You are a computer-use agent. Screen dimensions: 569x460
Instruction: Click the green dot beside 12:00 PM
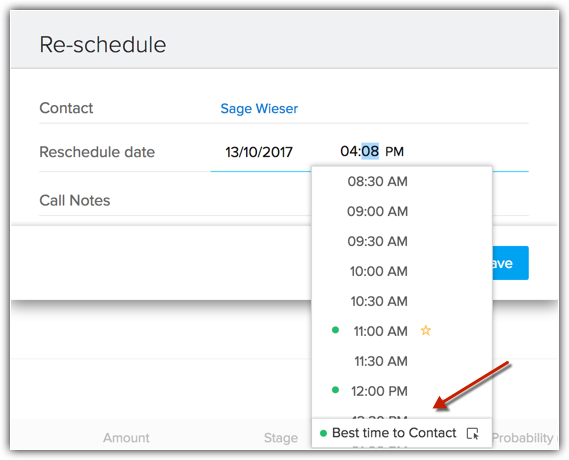coord(335,390)
